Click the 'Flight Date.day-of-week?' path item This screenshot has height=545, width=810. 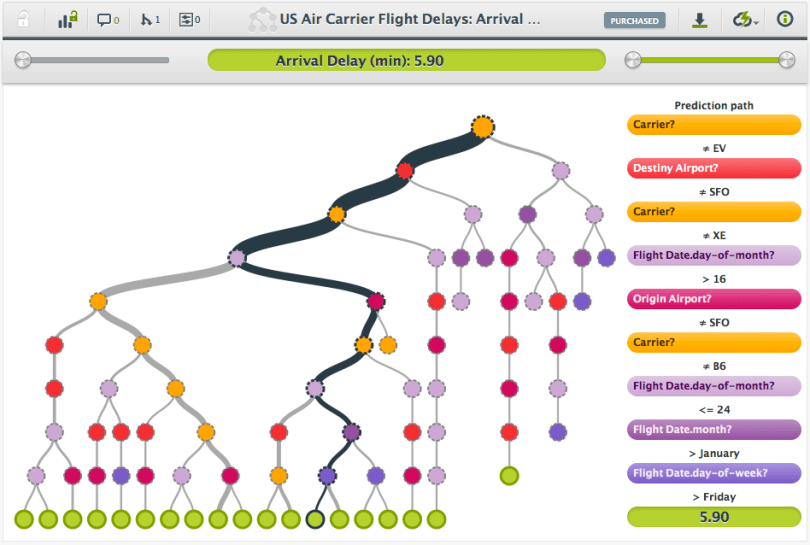714,473
